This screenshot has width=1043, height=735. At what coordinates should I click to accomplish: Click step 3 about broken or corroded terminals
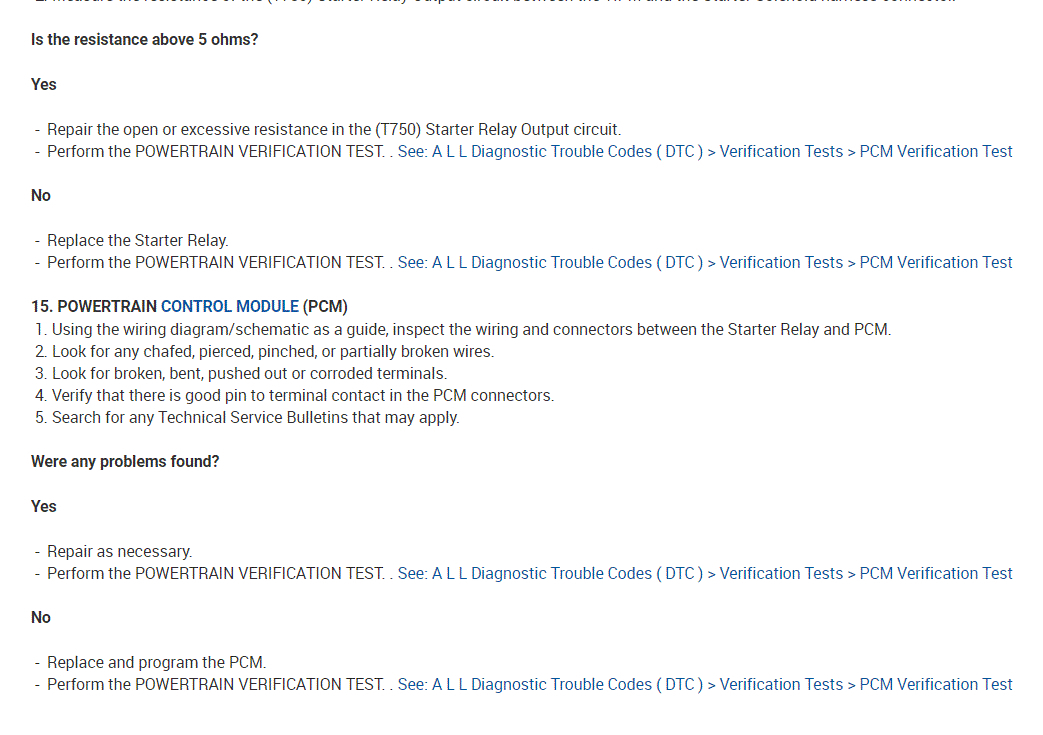click(x=249, y=373)
